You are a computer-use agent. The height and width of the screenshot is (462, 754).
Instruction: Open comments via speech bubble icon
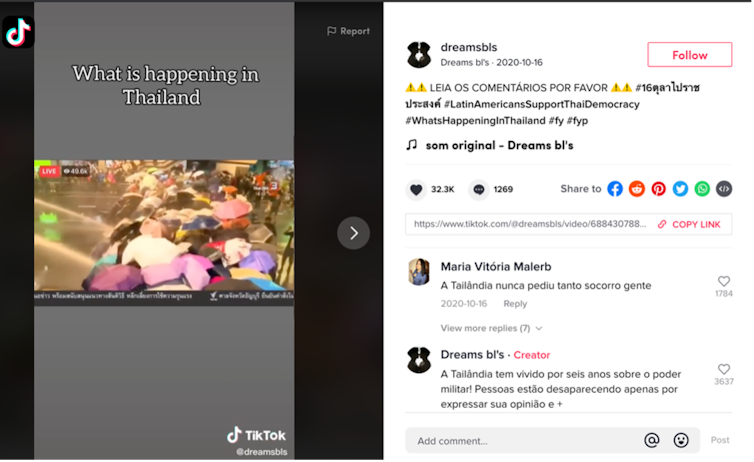pos(479,189)
